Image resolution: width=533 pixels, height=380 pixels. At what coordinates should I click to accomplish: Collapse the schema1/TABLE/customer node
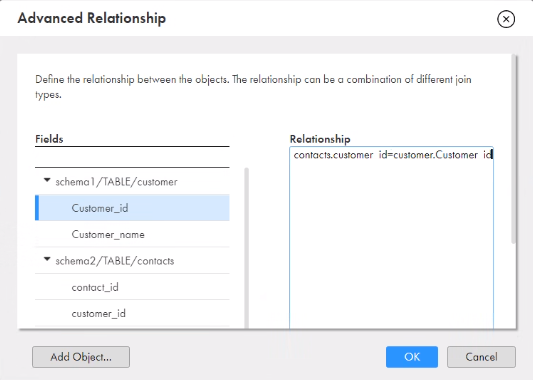tap(47, 180)
